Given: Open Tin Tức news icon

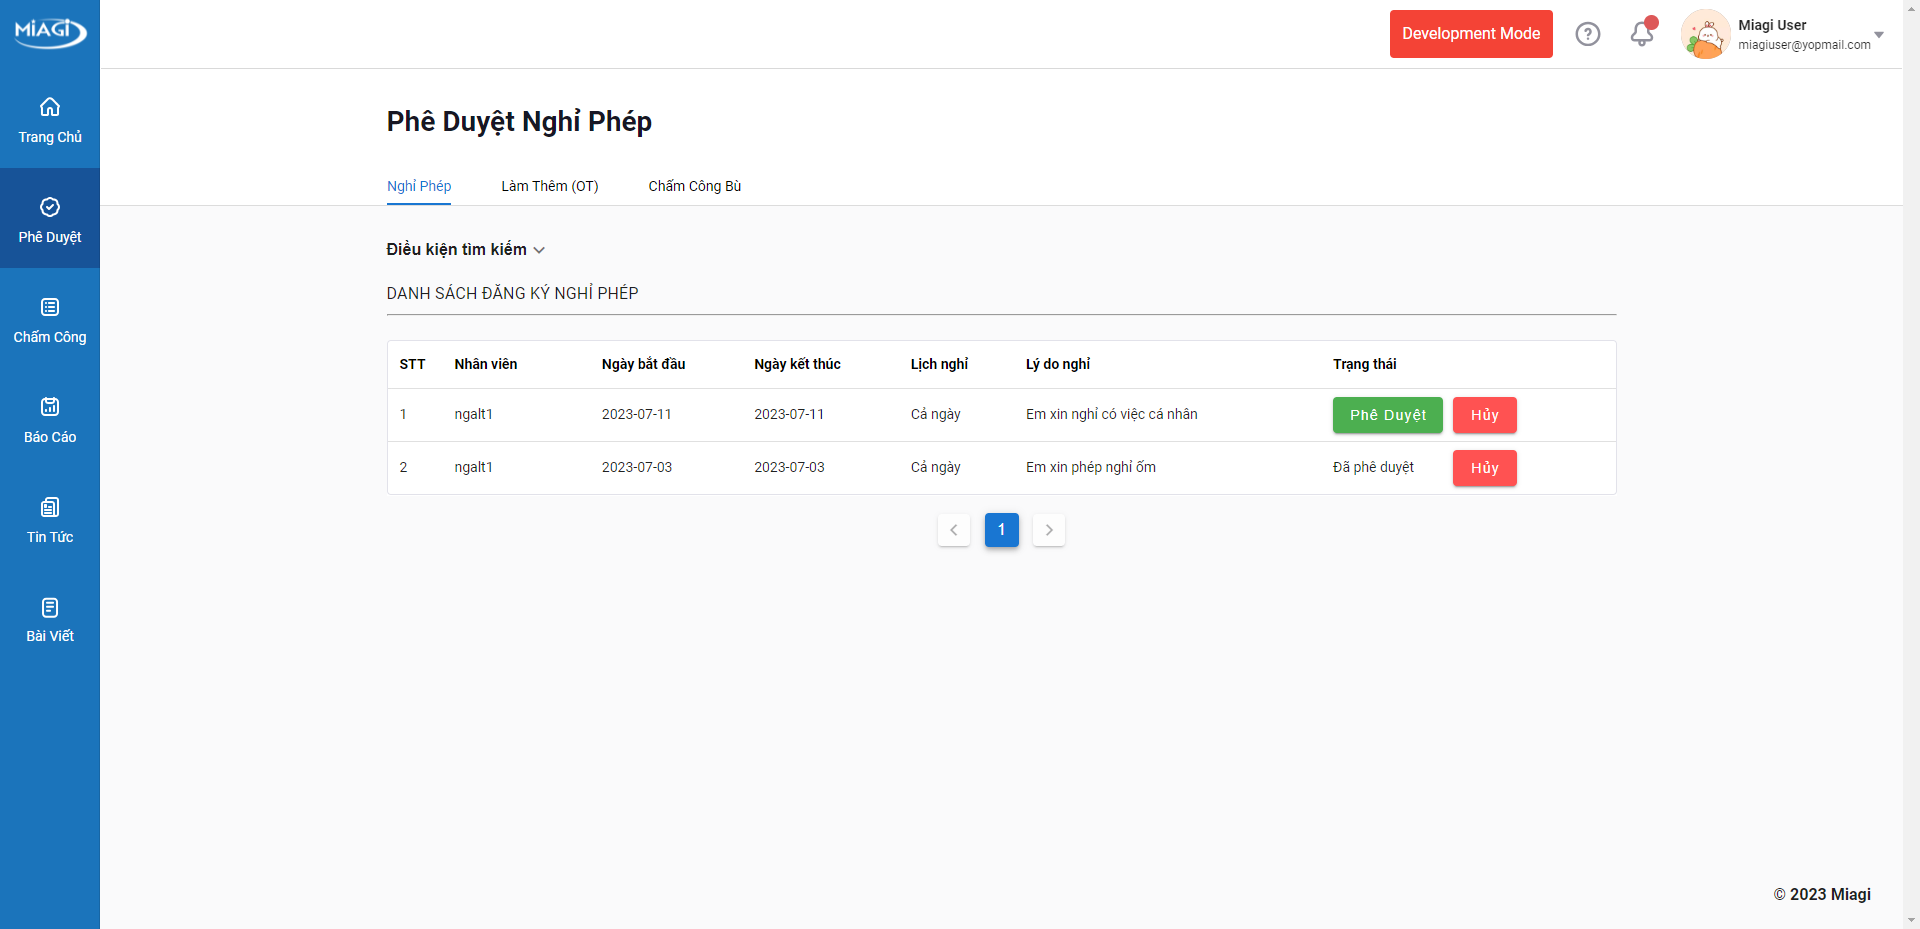Looking at the screenshot, I should click(50, 507).
